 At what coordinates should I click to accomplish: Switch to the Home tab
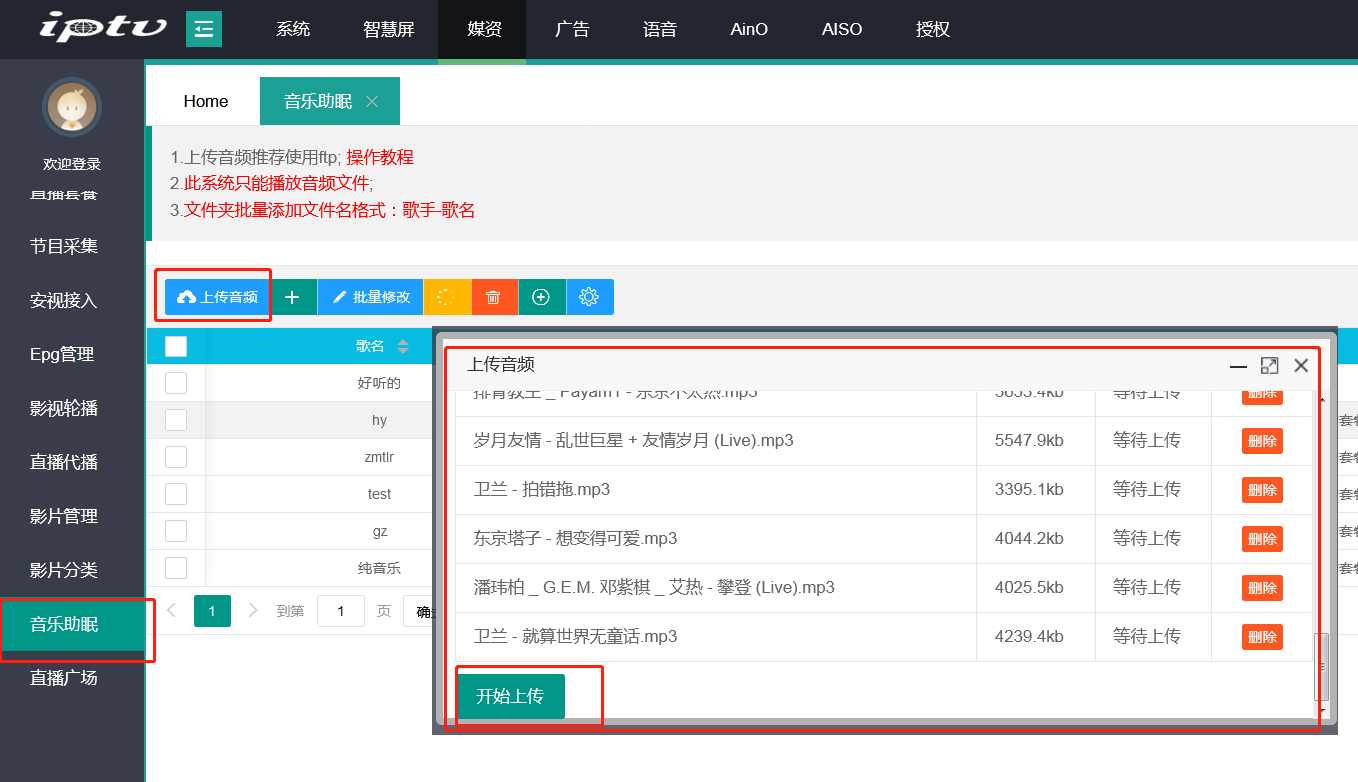206,101
